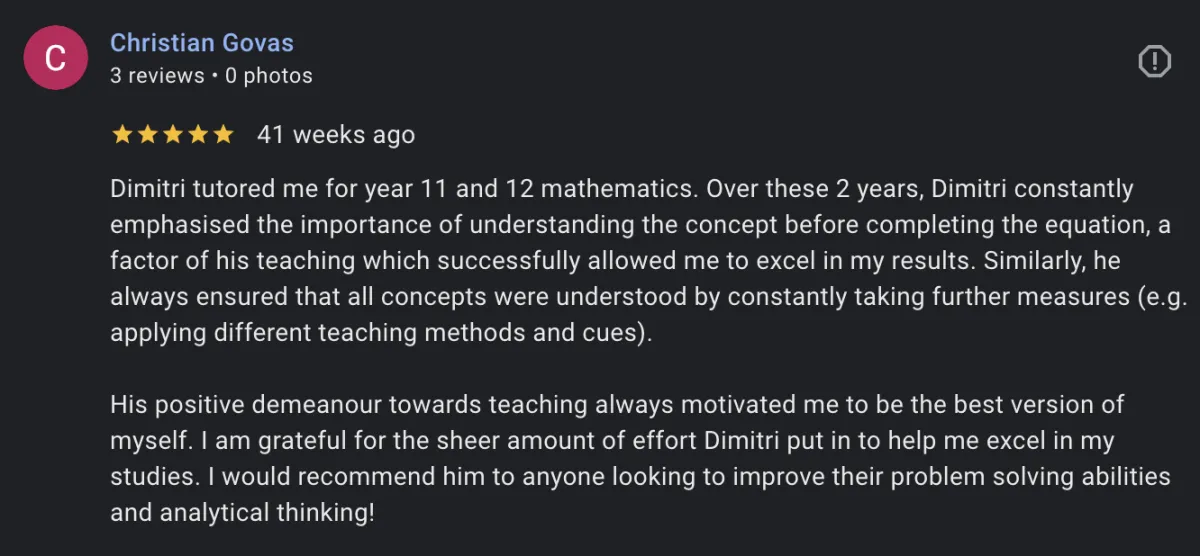Screen dimensions: 1200x556
Task: Click the report review exclamation icon
Action: point(1154,62)
